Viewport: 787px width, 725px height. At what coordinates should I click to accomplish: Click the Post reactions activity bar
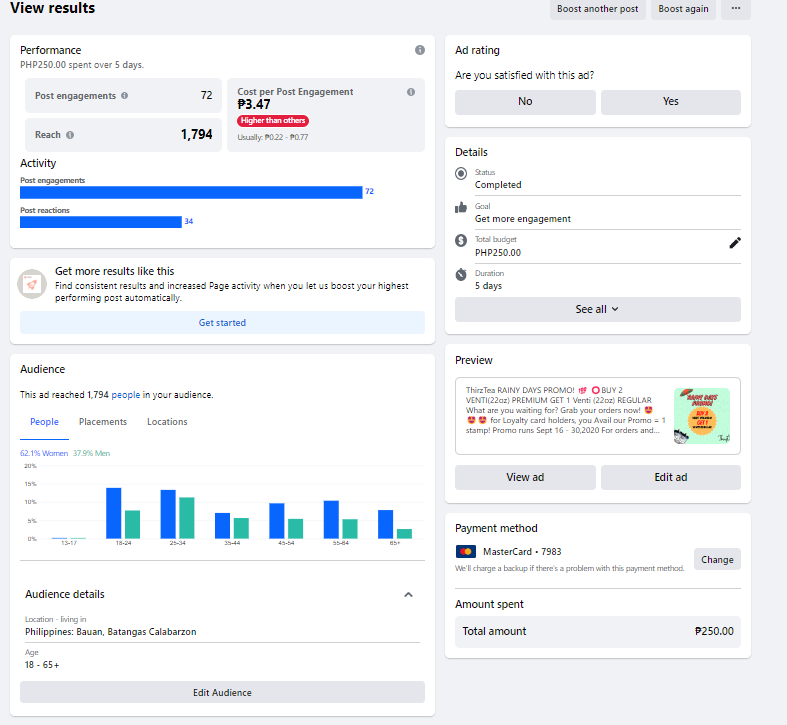coord(101,222)
